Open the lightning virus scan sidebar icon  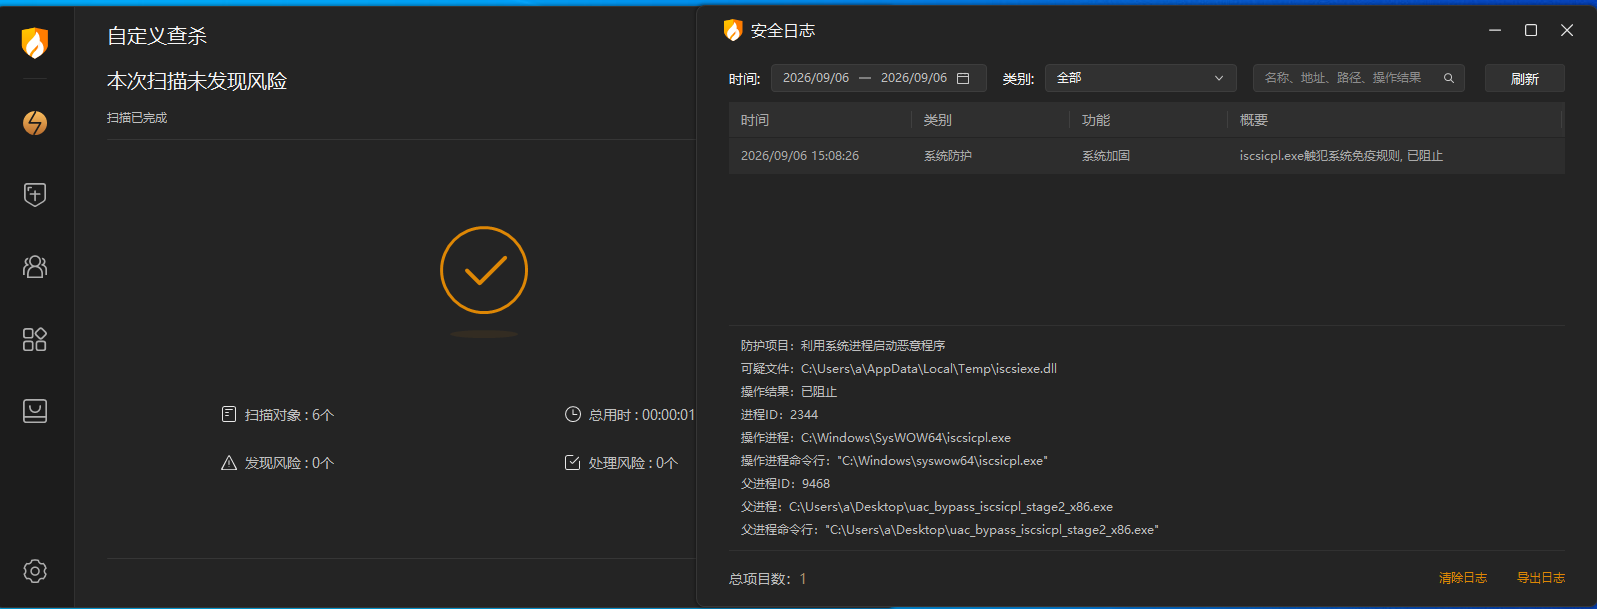pos(35,123)
